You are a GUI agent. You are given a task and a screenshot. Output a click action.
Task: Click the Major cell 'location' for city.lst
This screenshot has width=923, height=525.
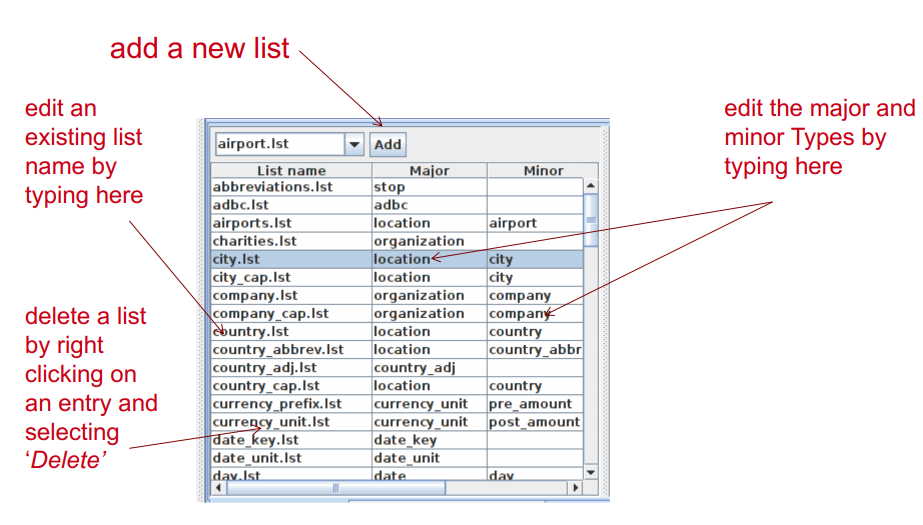click(x=402, y=259)
